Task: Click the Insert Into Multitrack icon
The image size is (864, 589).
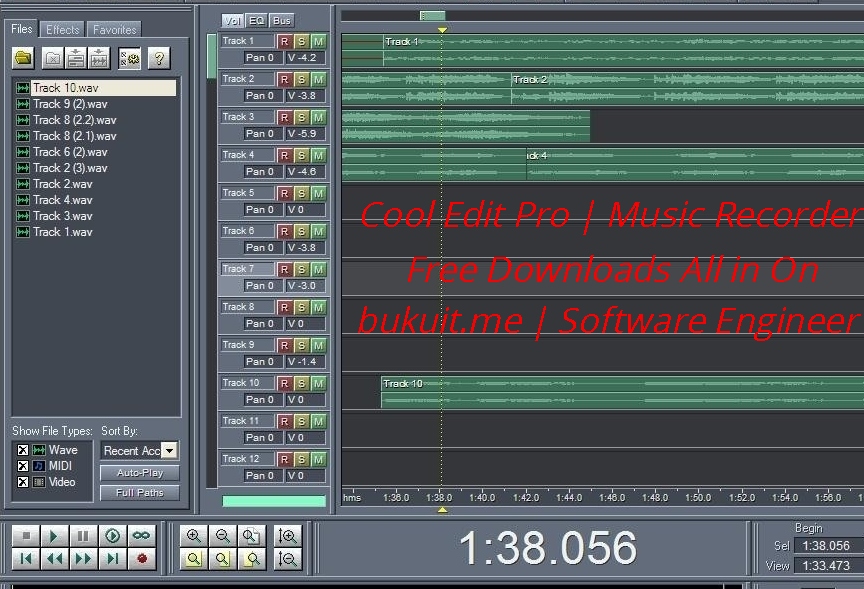Action: [76, 58]
